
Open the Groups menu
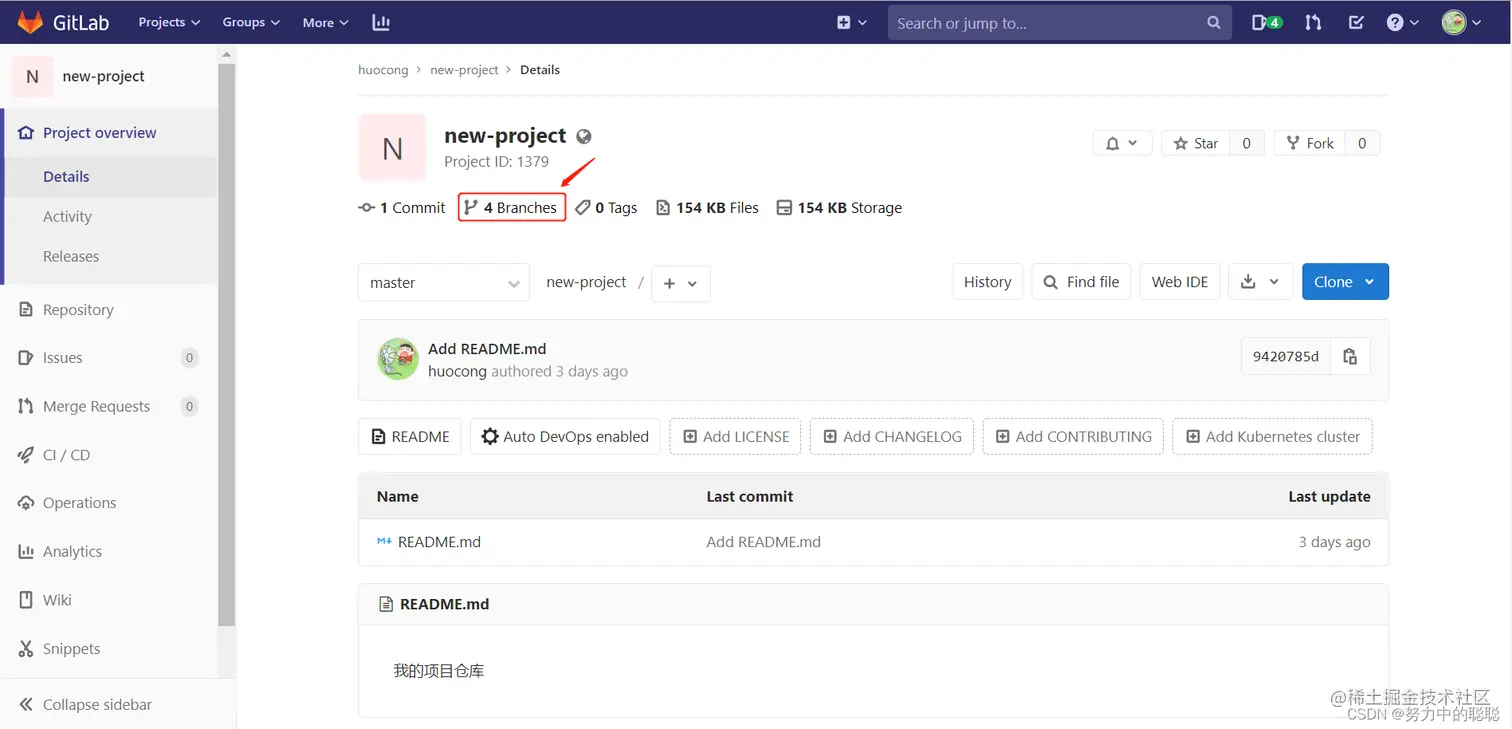pyautogui.click(x=251, y=22)
